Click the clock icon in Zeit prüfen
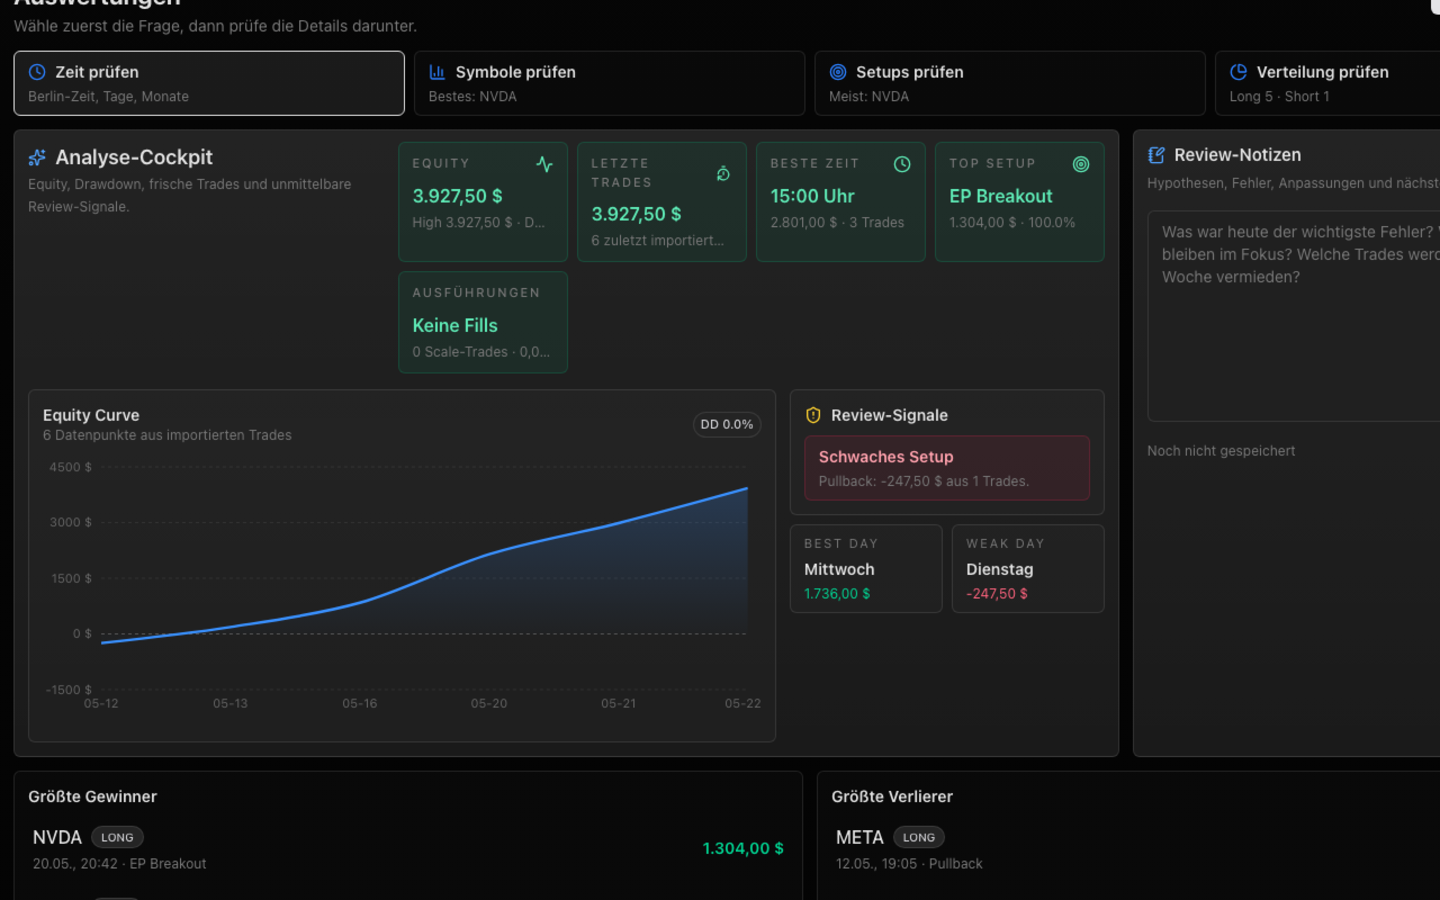1440x900 pixels. point(37,72)
